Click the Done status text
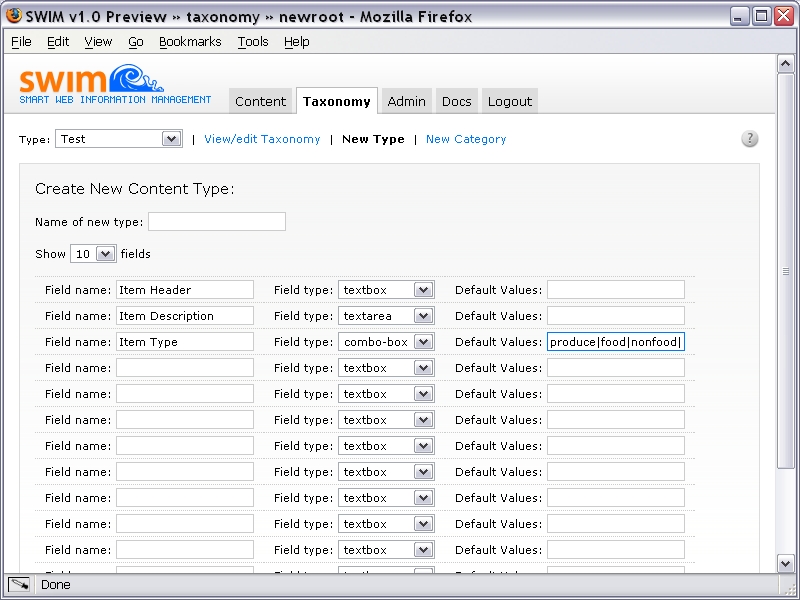The image size is (800, 600). (x=56, y=585)
